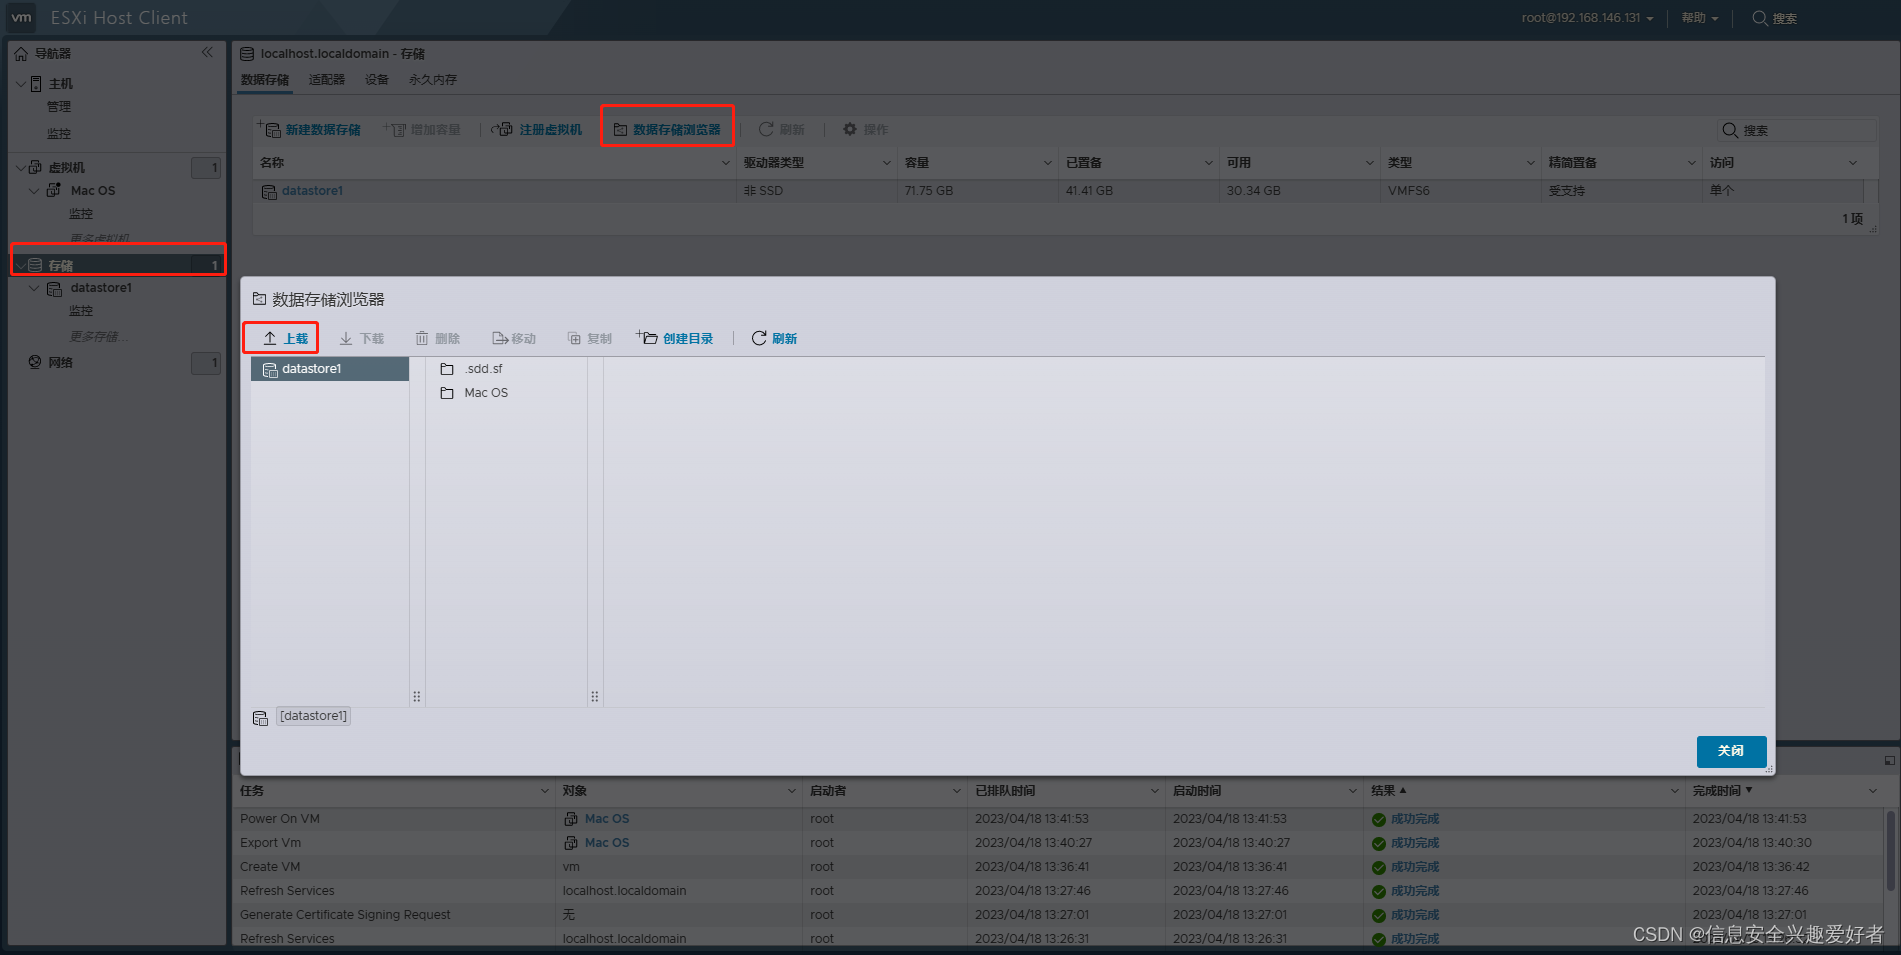The image size is (1901, 955).
Task: Create a new directory in datastore browser
Action: (x=675, y=338)
